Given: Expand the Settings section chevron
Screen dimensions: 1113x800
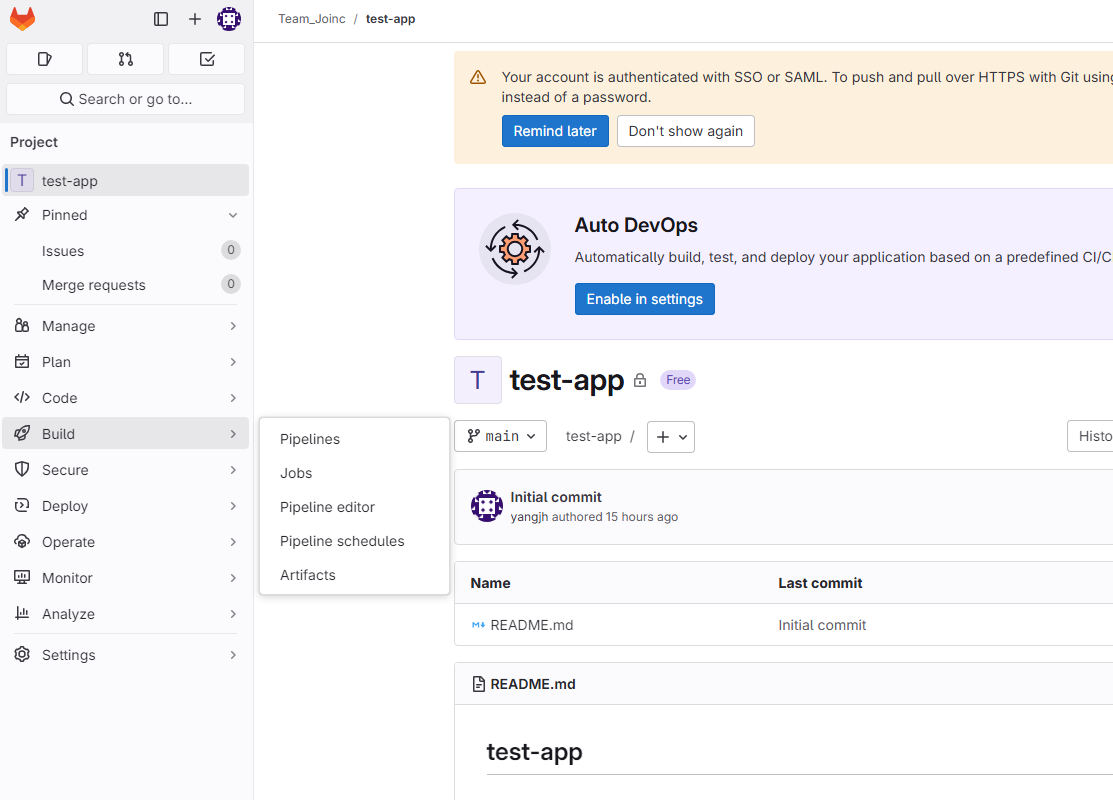Looking at the screenshot, I should (x=233, y=654).
